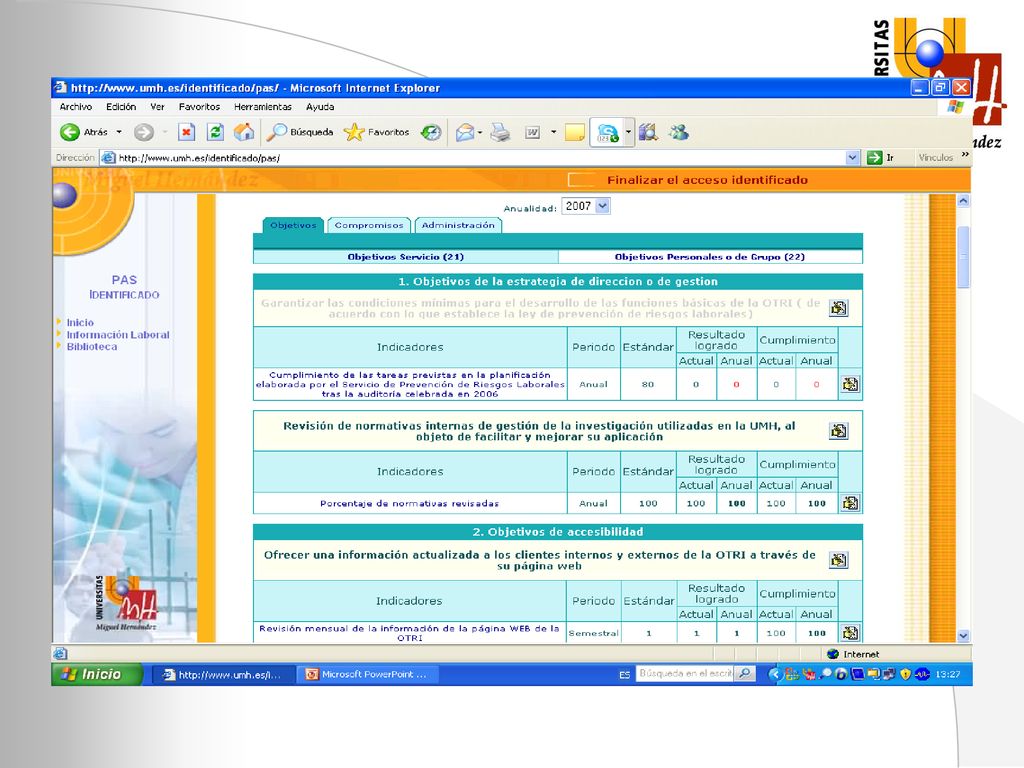Click the Edit with Word icon
Screen dimensions: 1024x768
click(533, 133)
